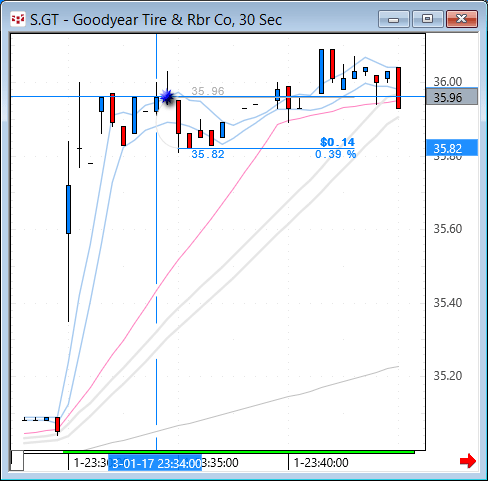Click the $0.14 measurement label
This screenshot has height=481, width=488.
click(337, 142)
